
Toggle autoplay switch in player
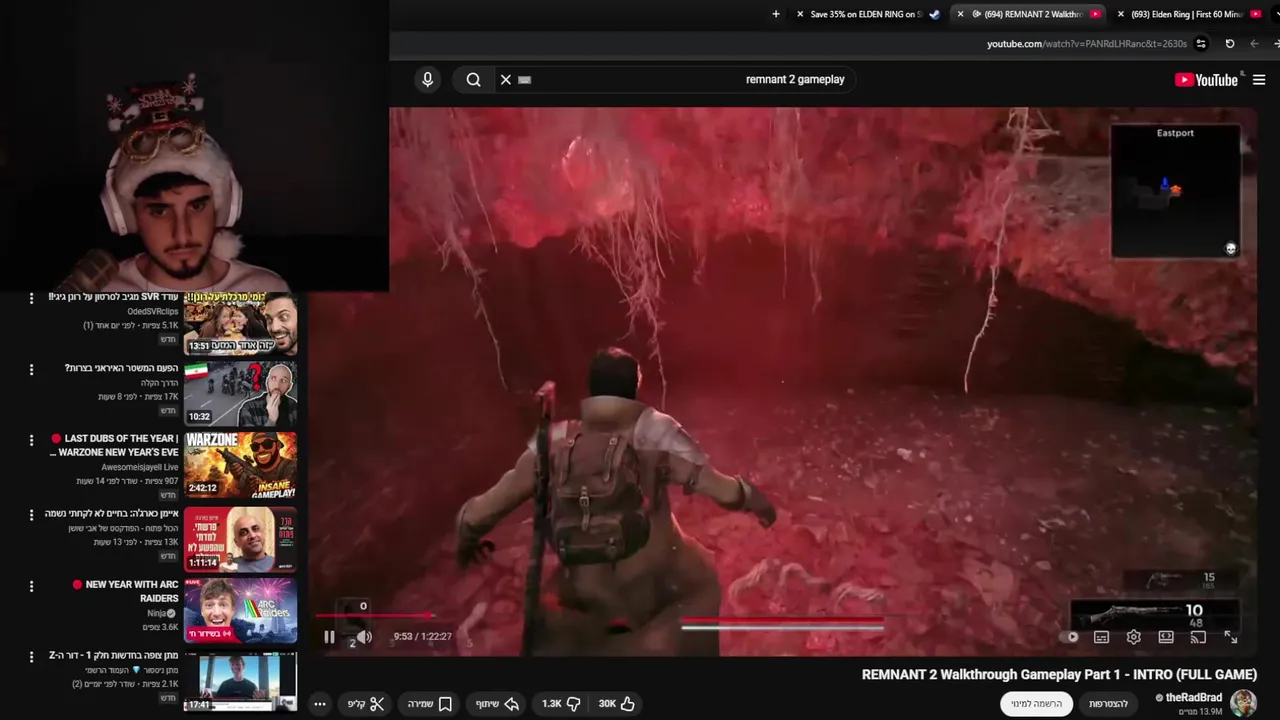(x=1071, y=637)
